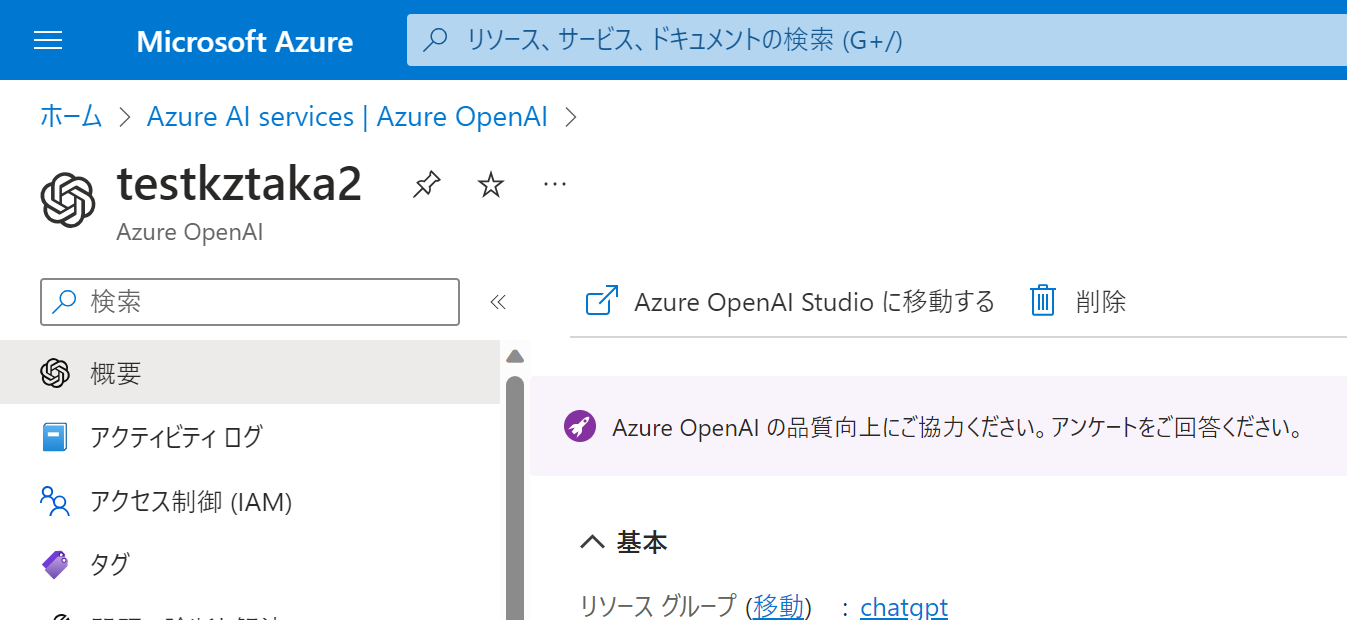
Task: Pin testkztaka2 resource to dashboard
Action: [427, 184]
